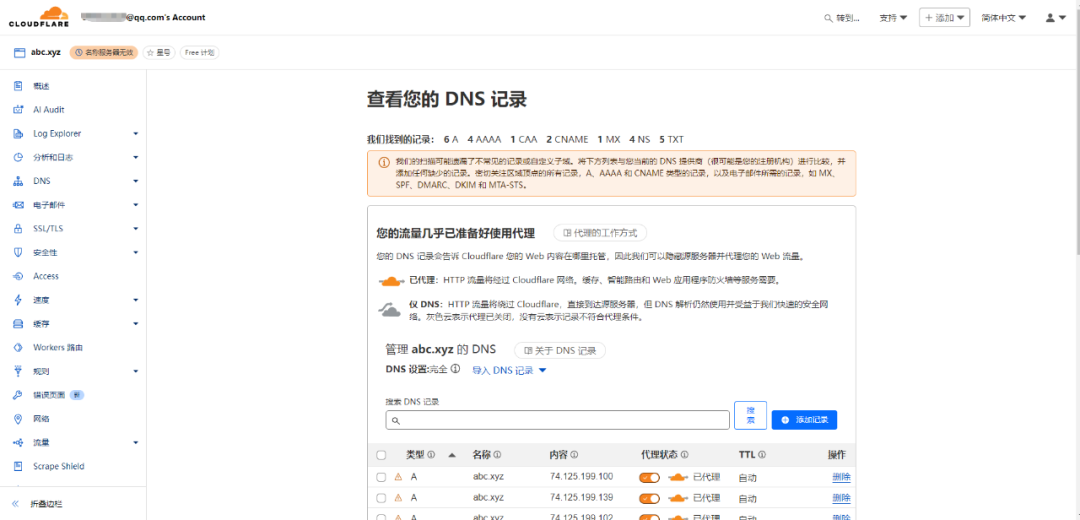Click the 添加记录 button

[x=804, y=420]
